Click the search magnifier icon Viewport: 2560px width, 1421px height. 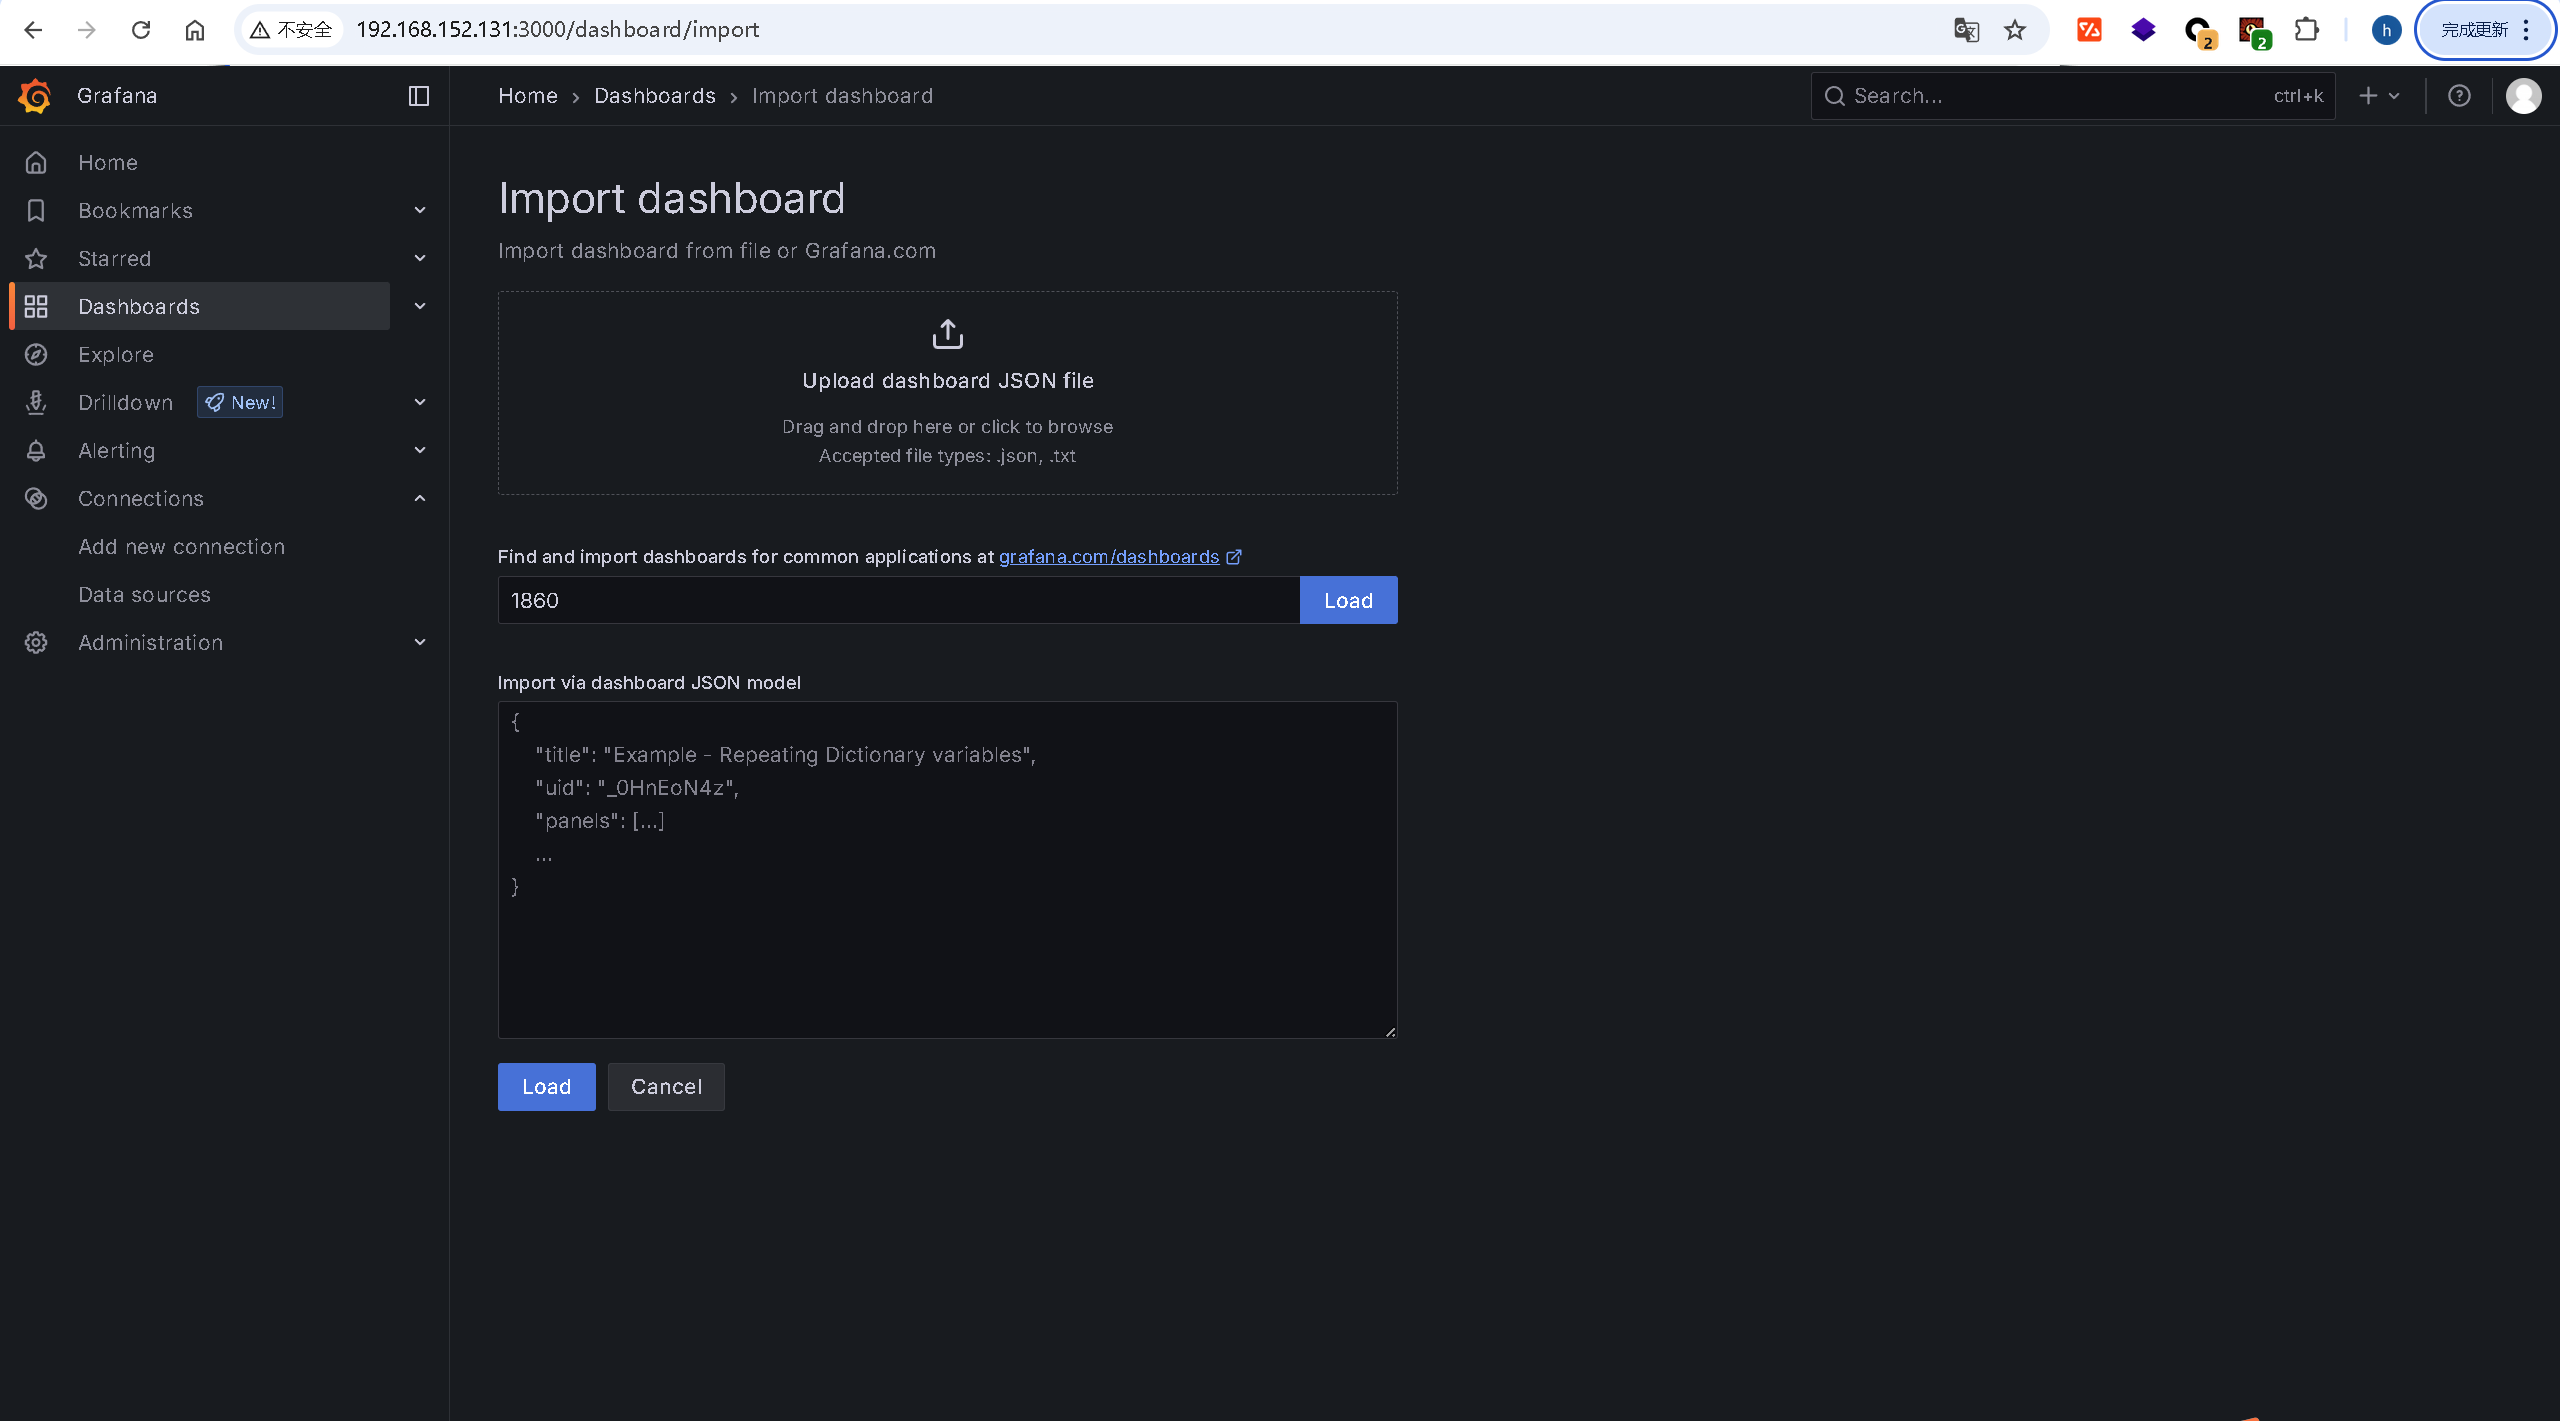[1834, 96]
